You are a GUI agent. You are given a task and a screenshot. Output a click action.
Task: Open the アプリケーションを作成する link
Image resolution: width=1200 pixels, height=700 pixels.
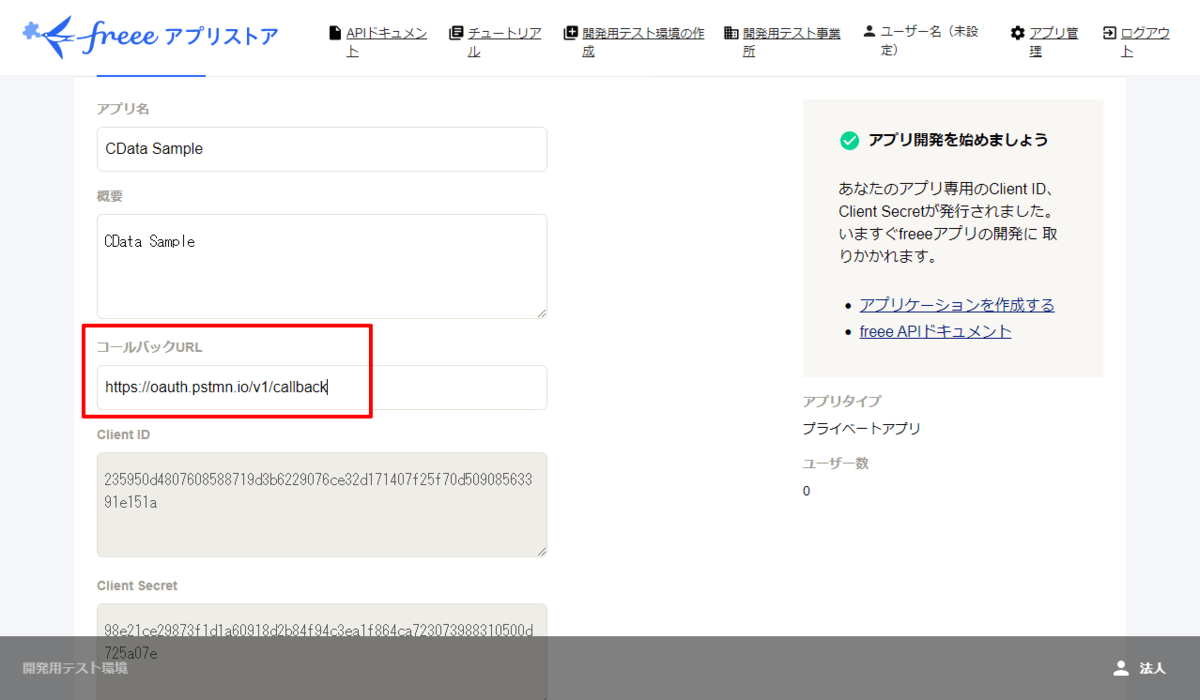pyautogui.click(x=957, y=305)
